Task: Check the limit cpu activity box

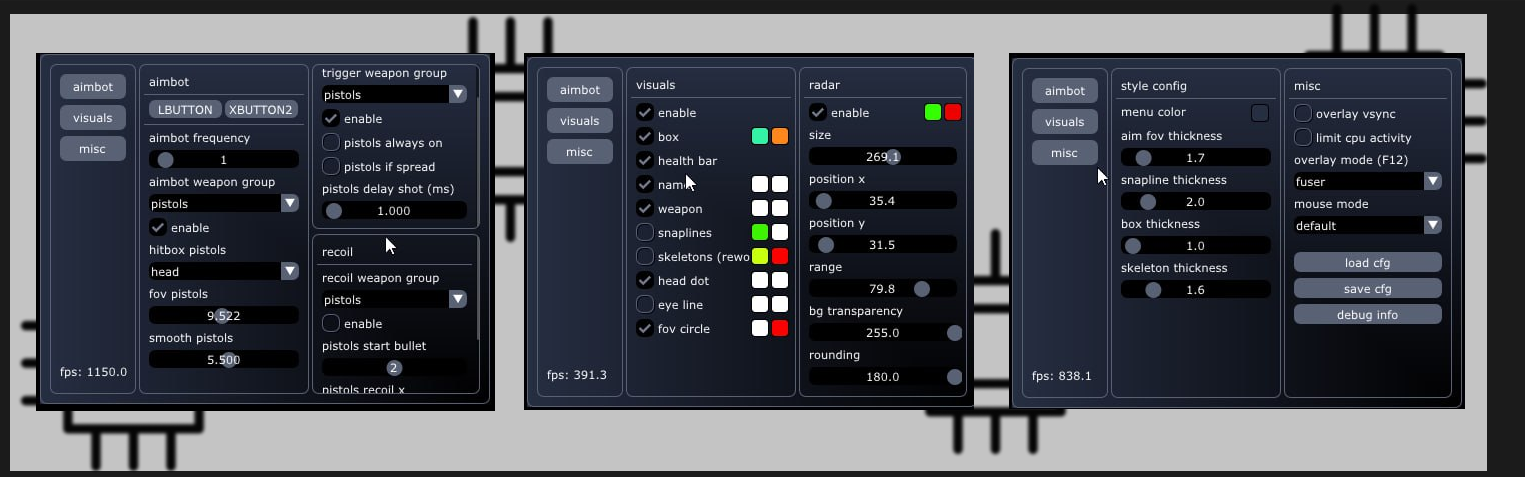Action: click(1303, 138)
